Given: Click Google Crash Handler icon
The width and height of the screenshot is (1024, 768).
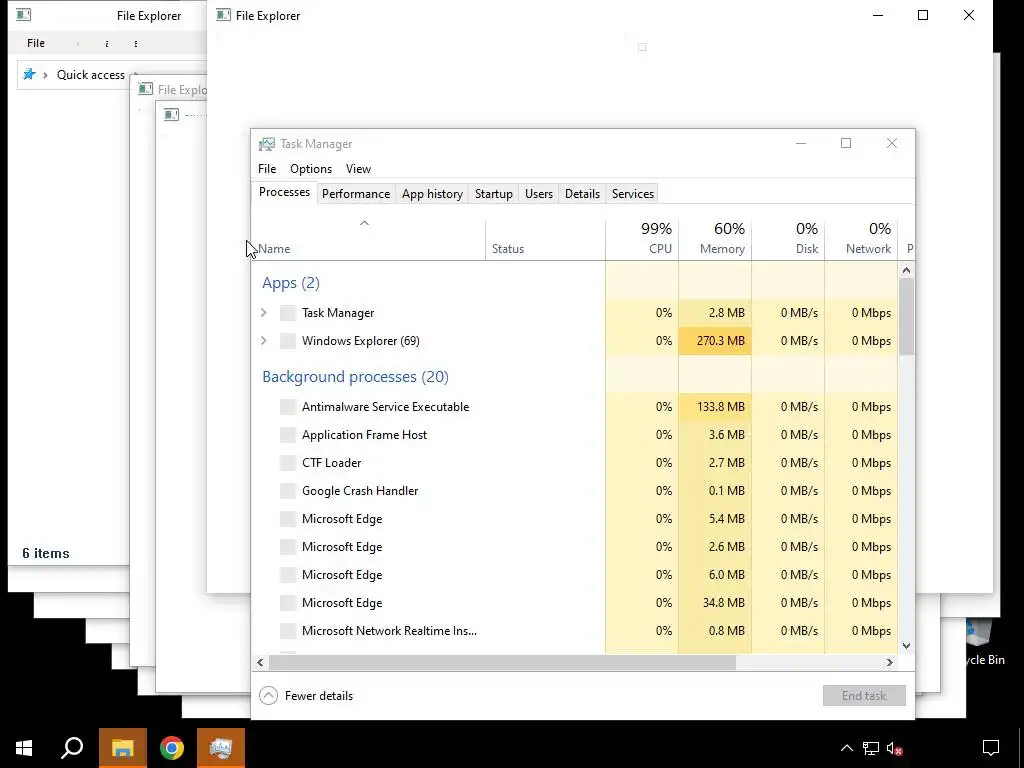Looking at the screenshot, I should click(287, 491).
